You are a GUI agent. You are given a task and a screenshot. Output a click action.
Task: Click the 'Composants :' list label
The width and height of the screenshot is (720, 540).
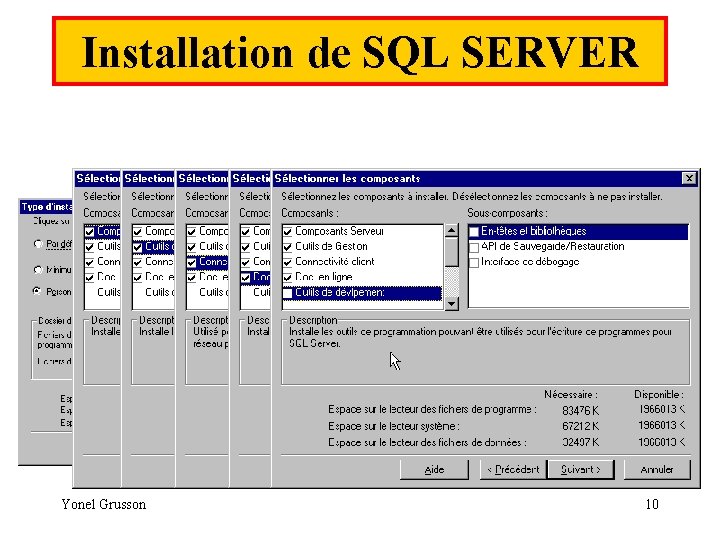point(310,213)
